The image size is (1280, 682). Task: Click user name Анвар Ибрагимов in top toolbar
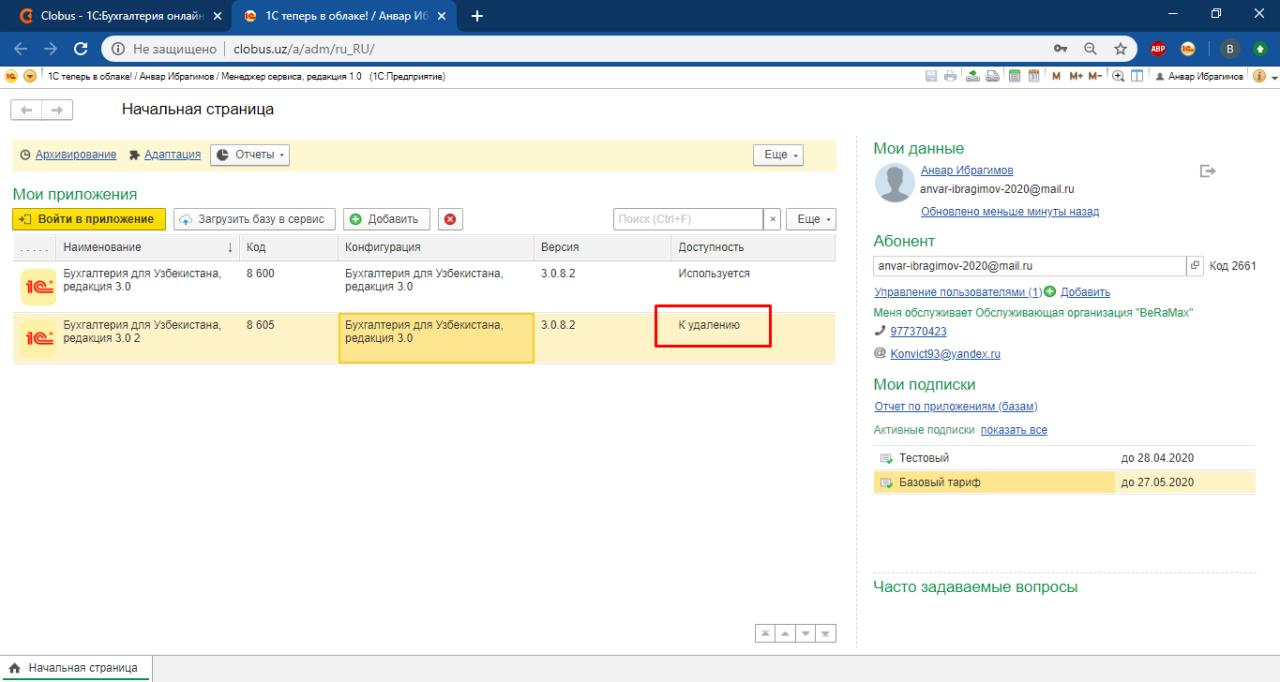[1200, 76]
